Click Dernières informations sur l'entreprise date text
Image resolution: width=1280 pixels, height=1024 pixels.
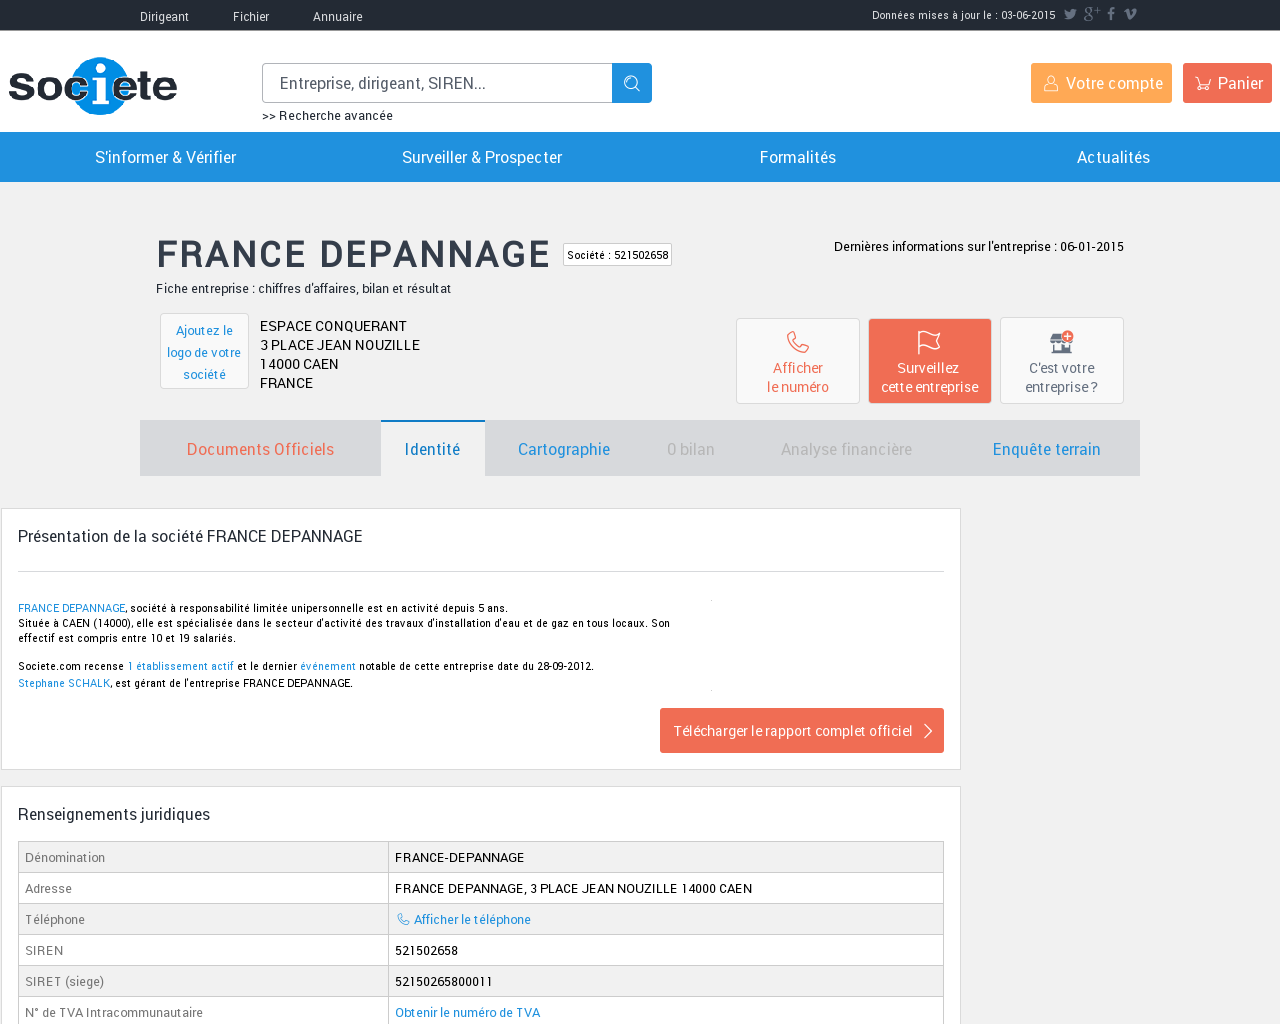979,246
